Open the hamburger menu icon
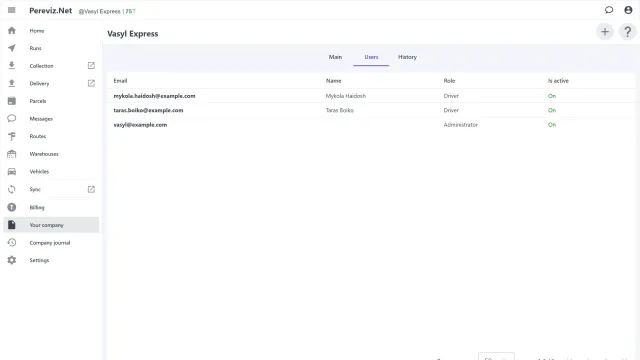 tap(11, 10)
